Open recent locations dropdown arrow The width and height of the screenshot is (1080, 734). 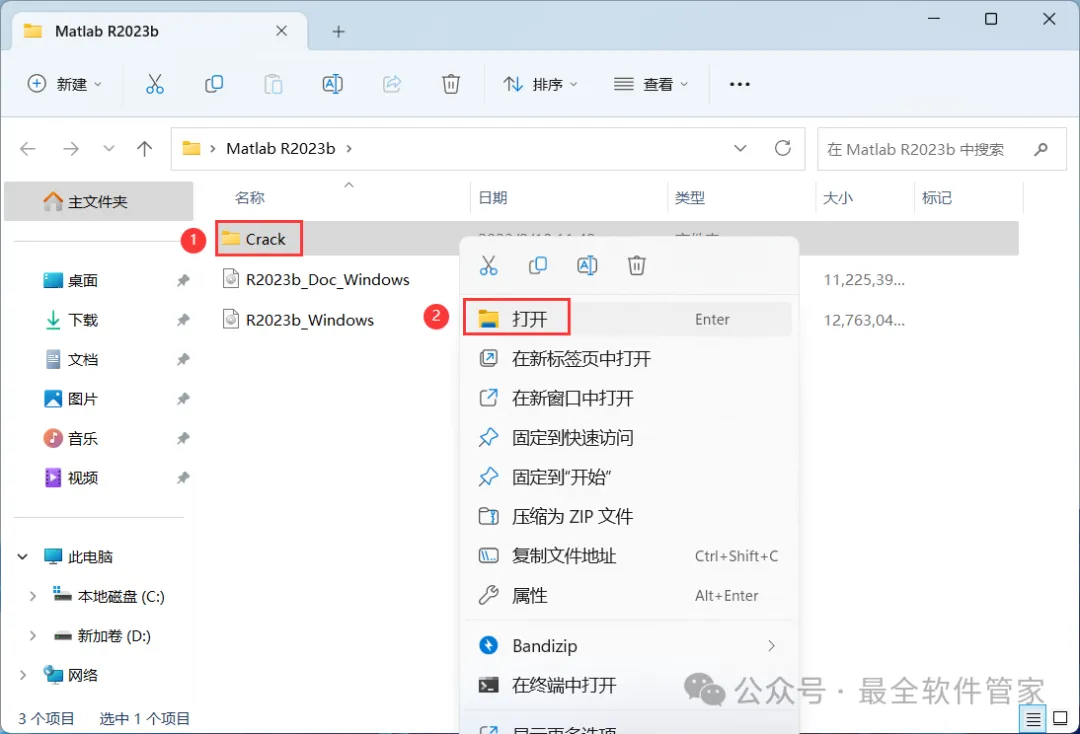click(x=108, y=149)
